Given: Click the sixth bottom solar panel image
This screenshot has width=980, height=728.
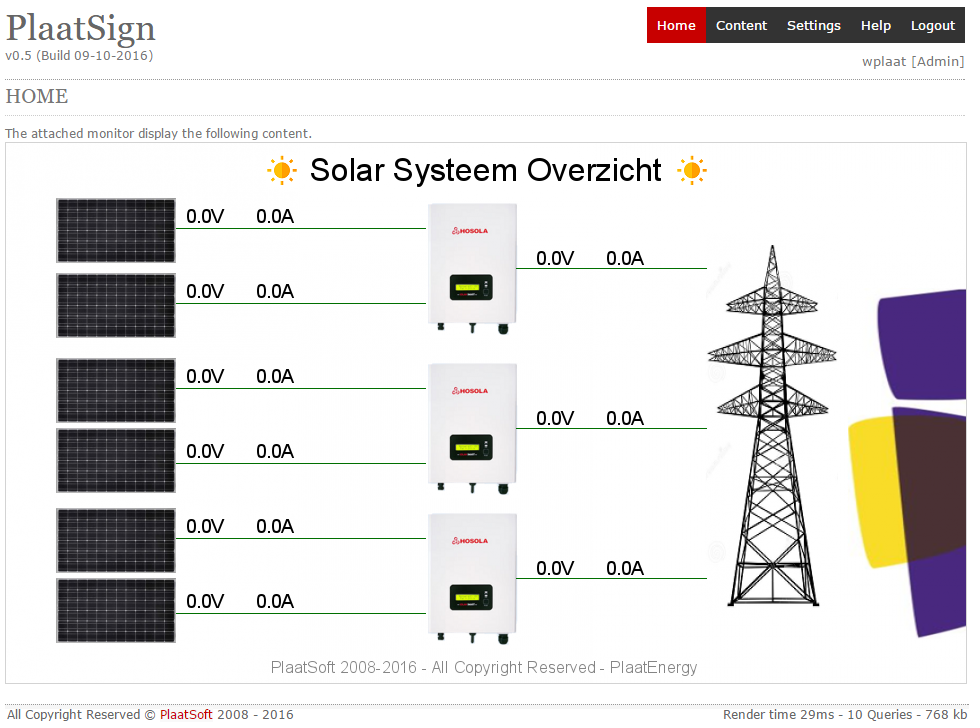Looking at the screenshot, I should 116,611.
